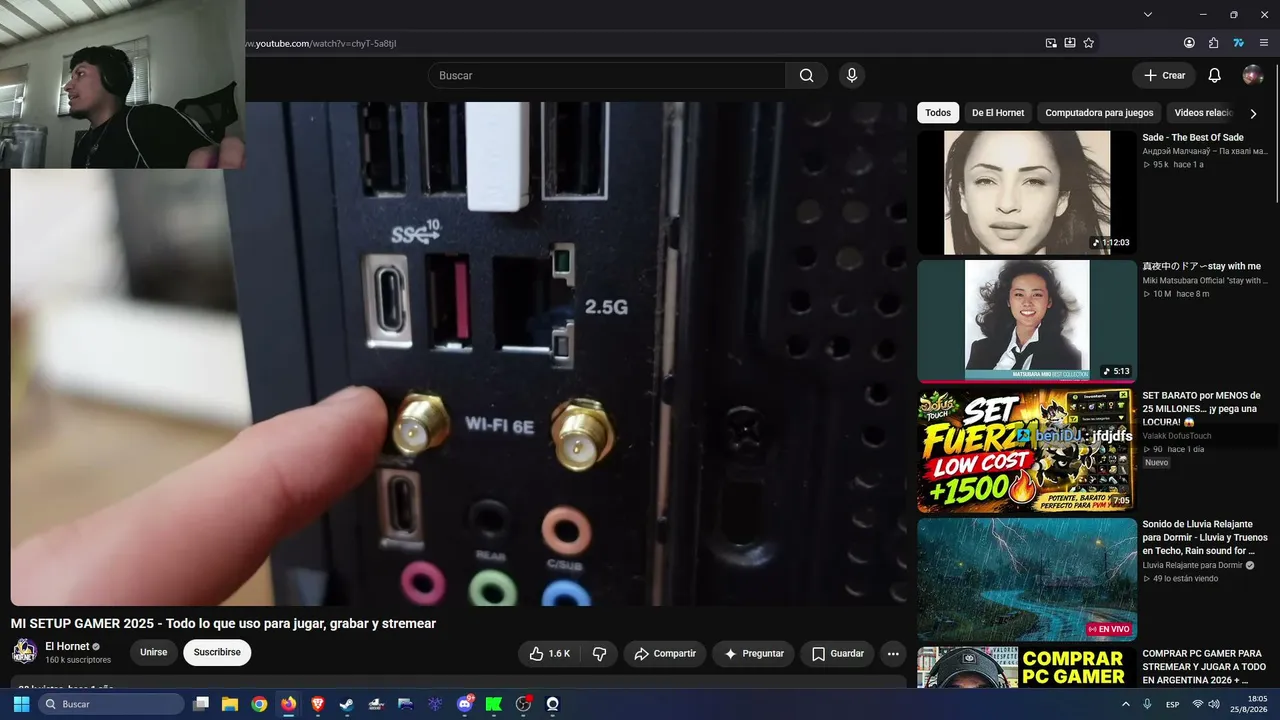The width and height of the screenshot is (1280, 720).
Task: Open Brave browser from taskbar
Action: (318, 704)
